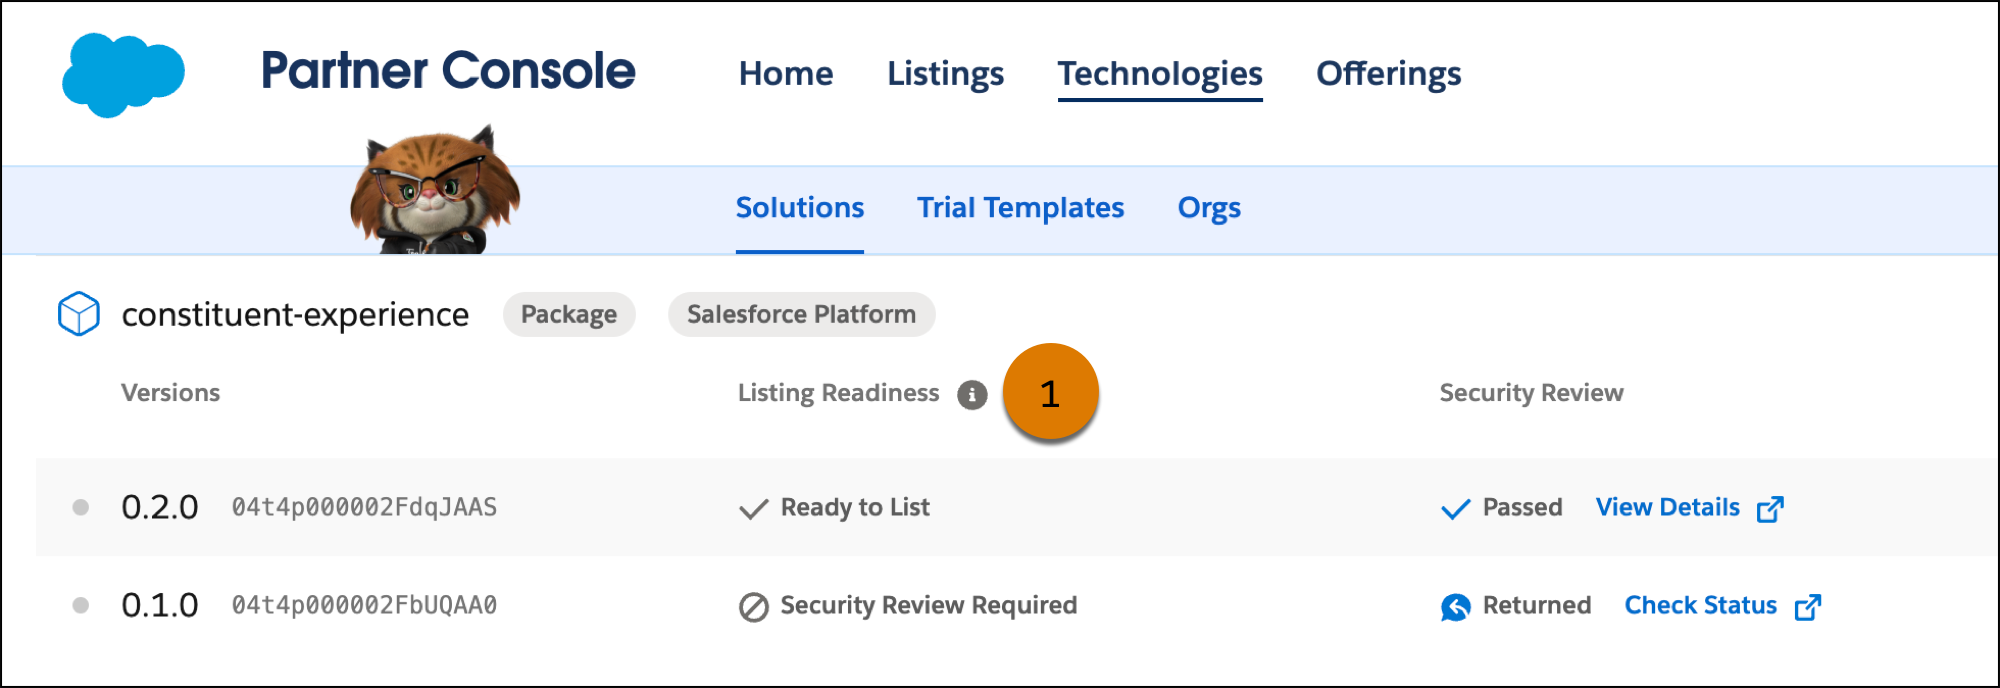Screen dimensions: 2000x688
Task: Click the Appy bobcat mascot image
Action: pos(435,190)
